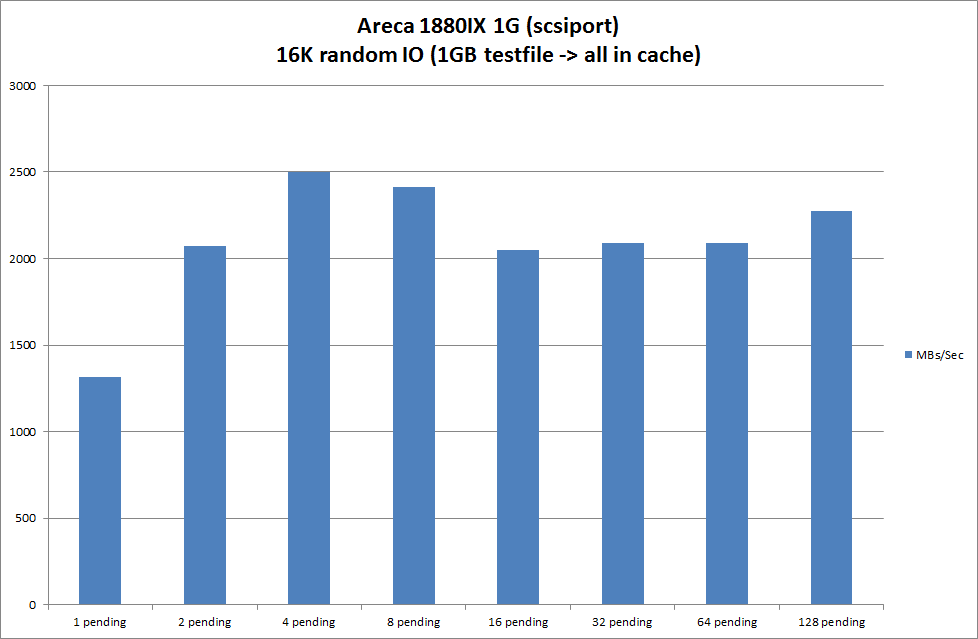Click the '1 pending' axis label
The width and height of the screenshot is (978, 639).
click(x=100, y=622)
